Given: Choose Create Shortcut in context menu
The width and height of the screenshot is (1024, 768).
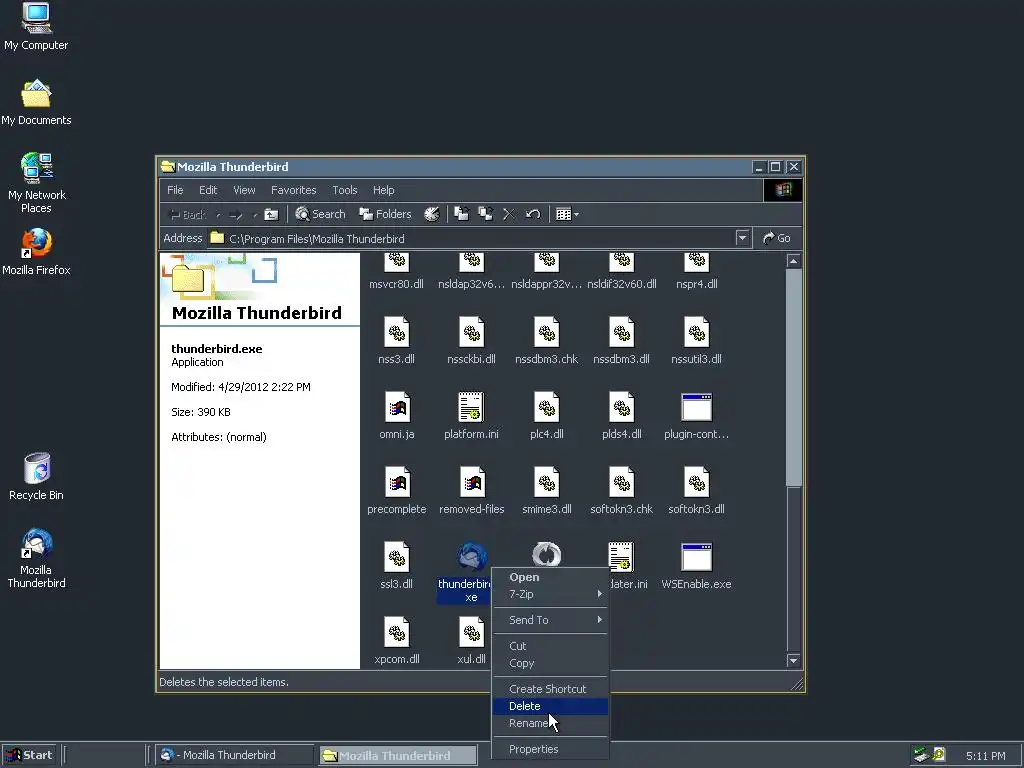Looking at the screenshot, I should [550, 689].
